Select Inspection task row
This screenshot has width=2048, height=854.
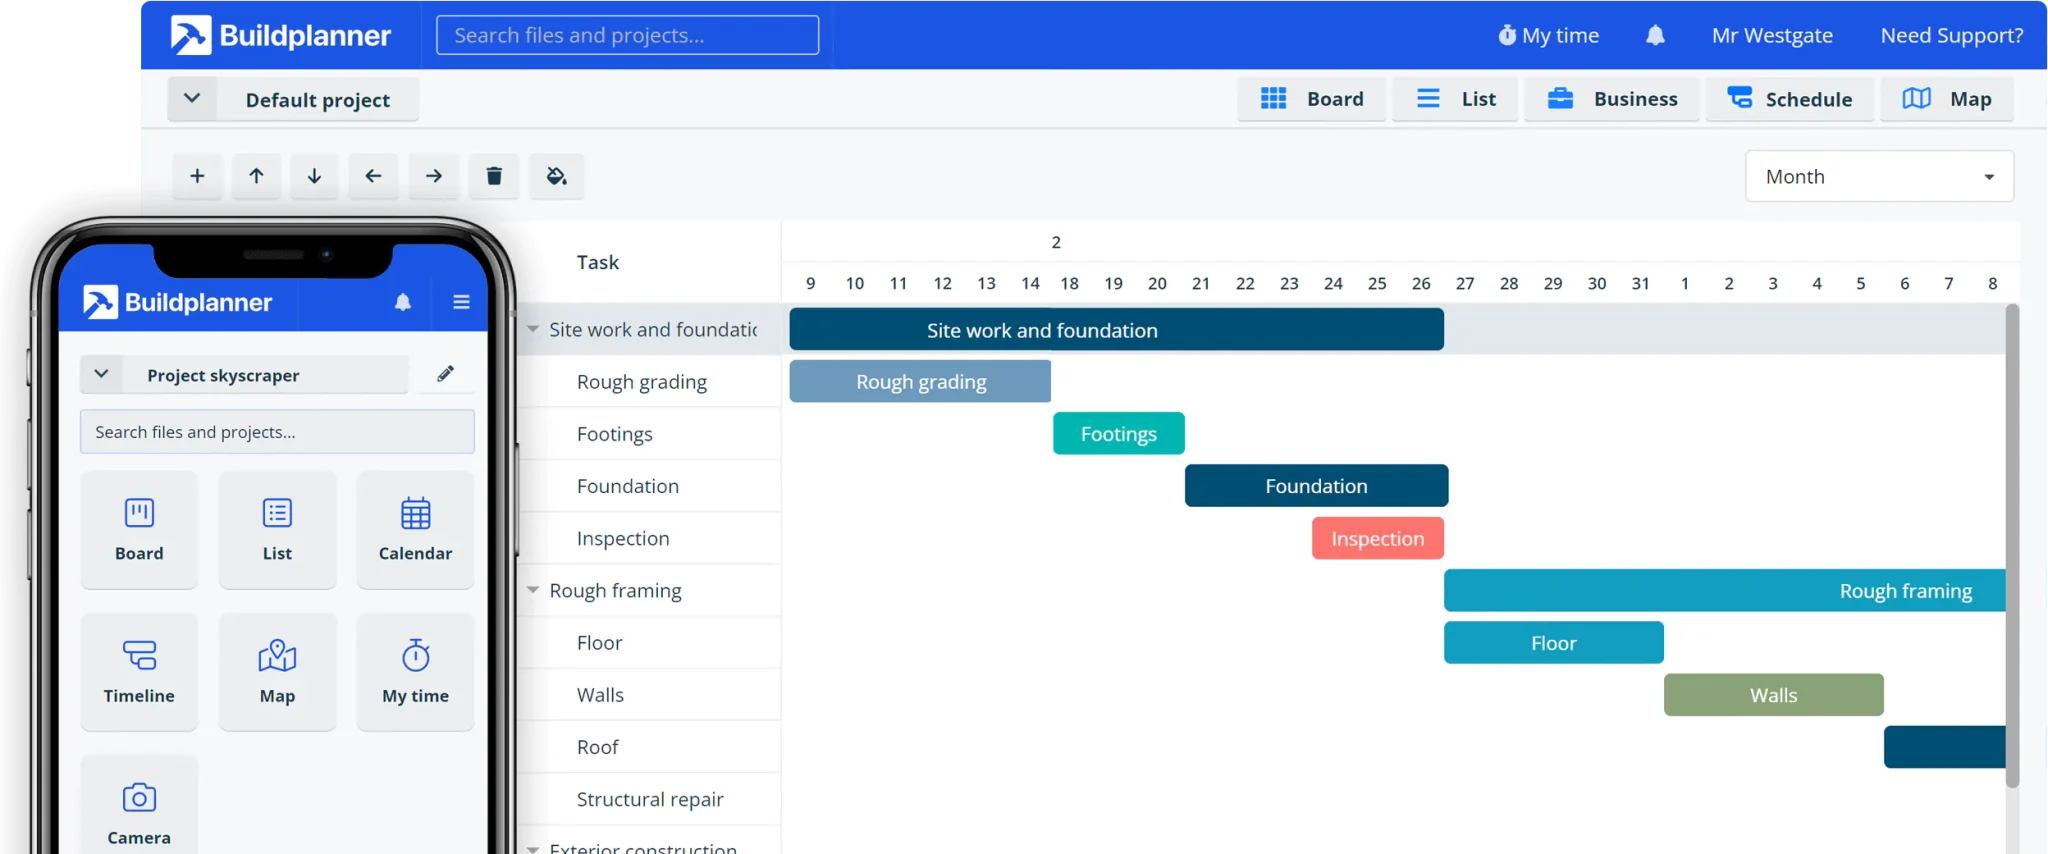click(650, 538)
